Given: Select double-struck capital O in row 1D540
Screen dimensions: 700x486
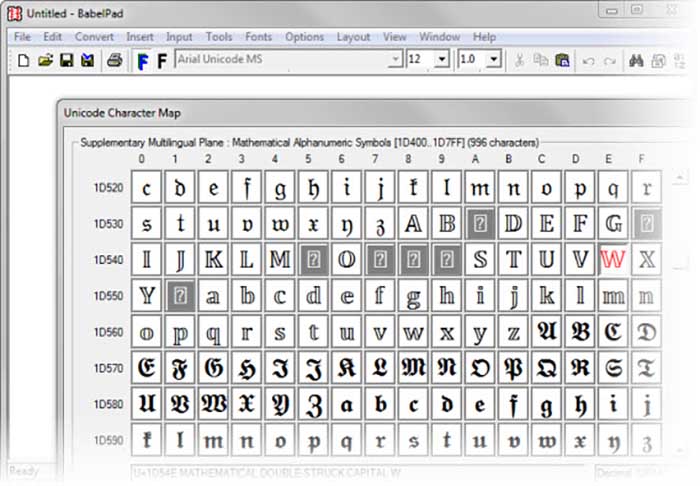Looking at the screenshot, I should click(x=346, y=260).
